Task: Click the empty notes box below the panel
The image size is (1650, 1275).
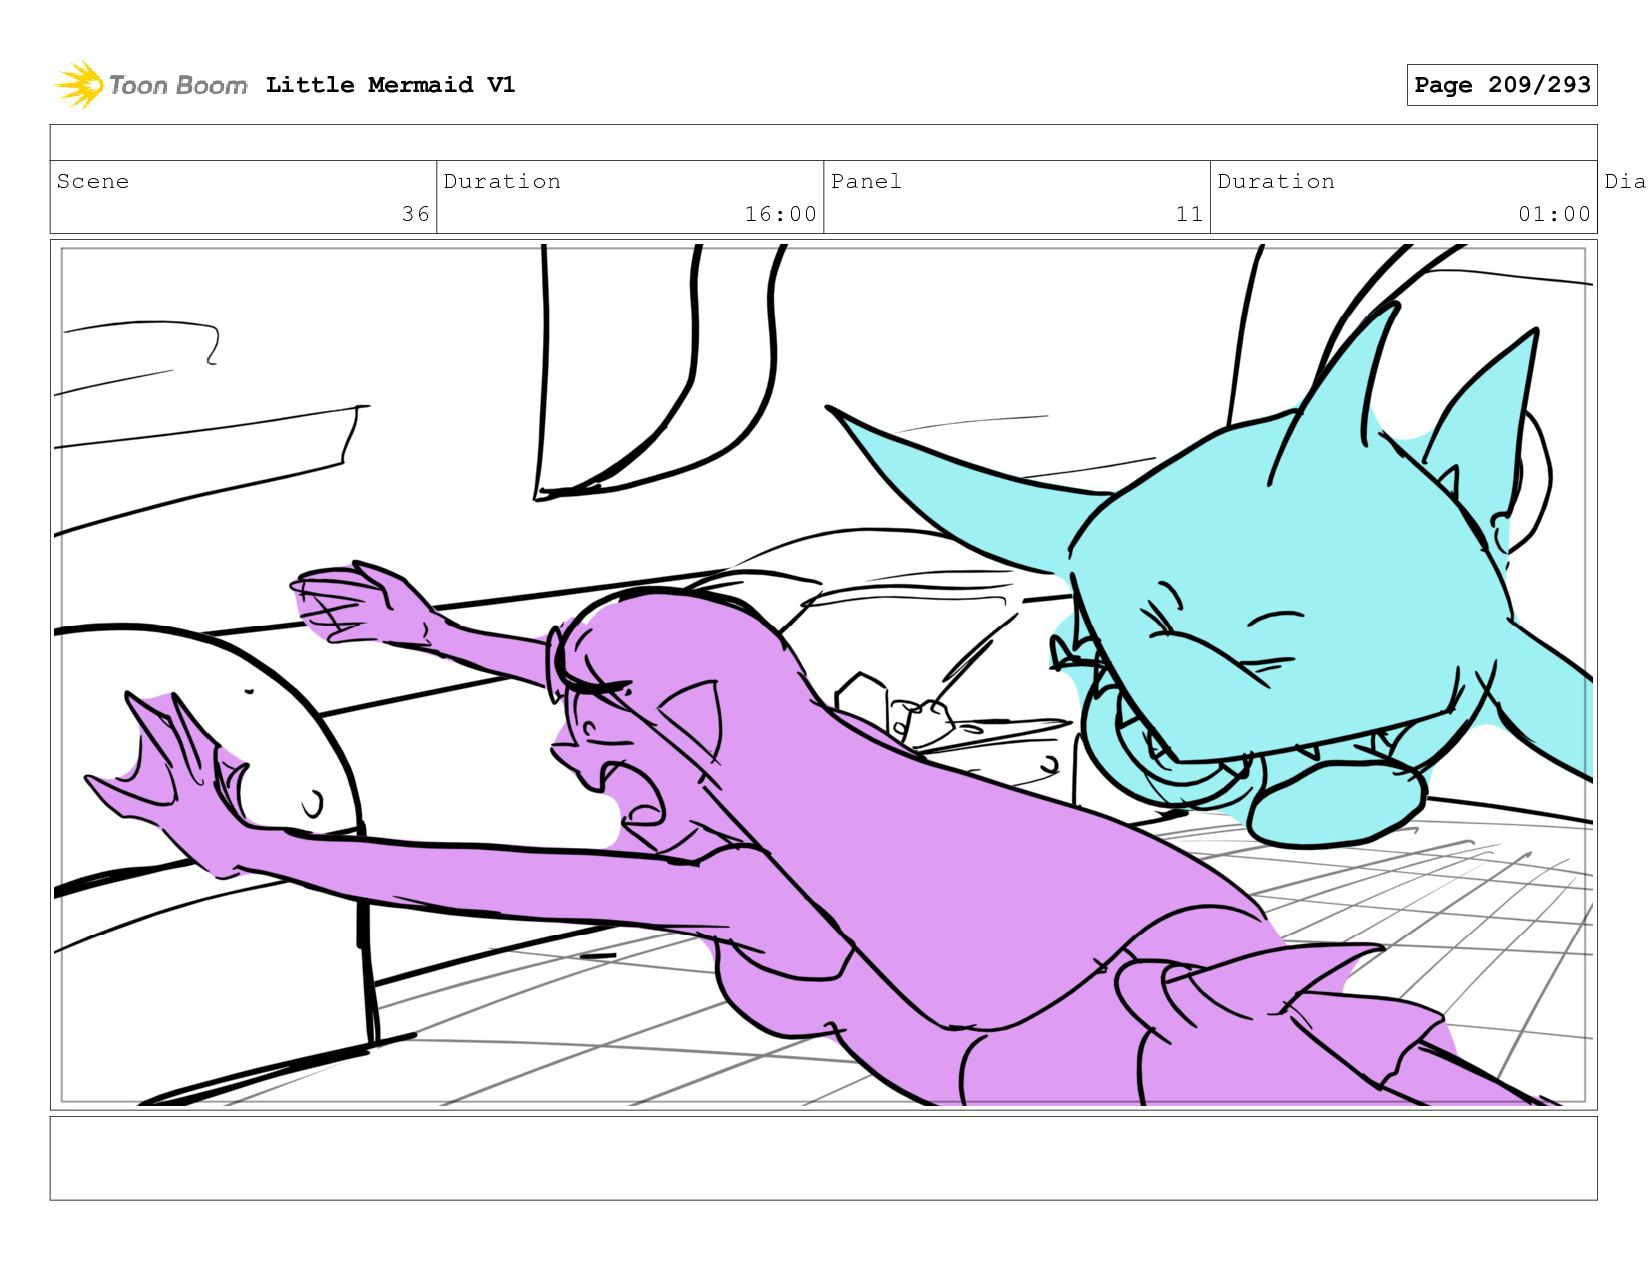Action: click(x=823, y=1158)
